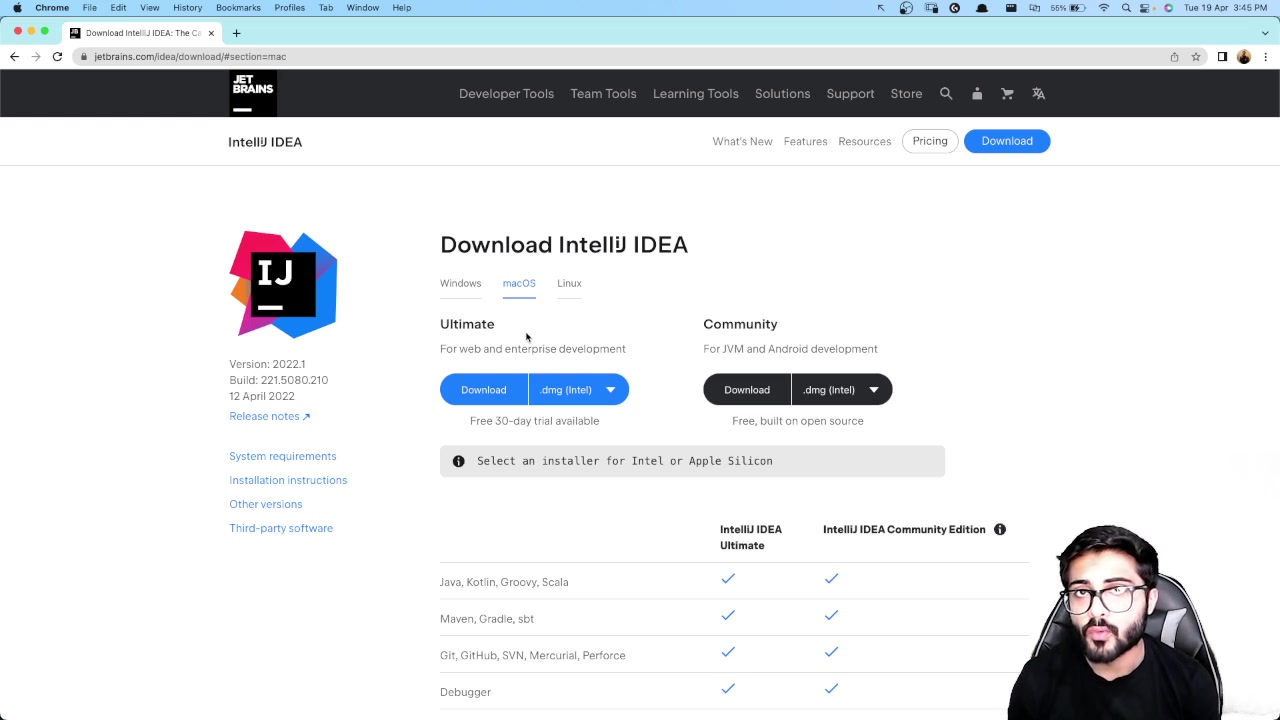Click browser back arrow
This screenshot has width=1280, height=720.
coord(14,57)
